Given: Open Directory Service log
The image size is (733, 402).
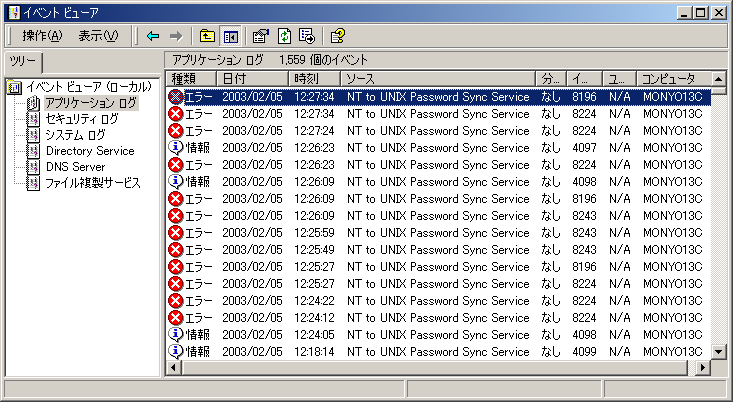Looking at the screenshot, I should (x=90, y=151).
